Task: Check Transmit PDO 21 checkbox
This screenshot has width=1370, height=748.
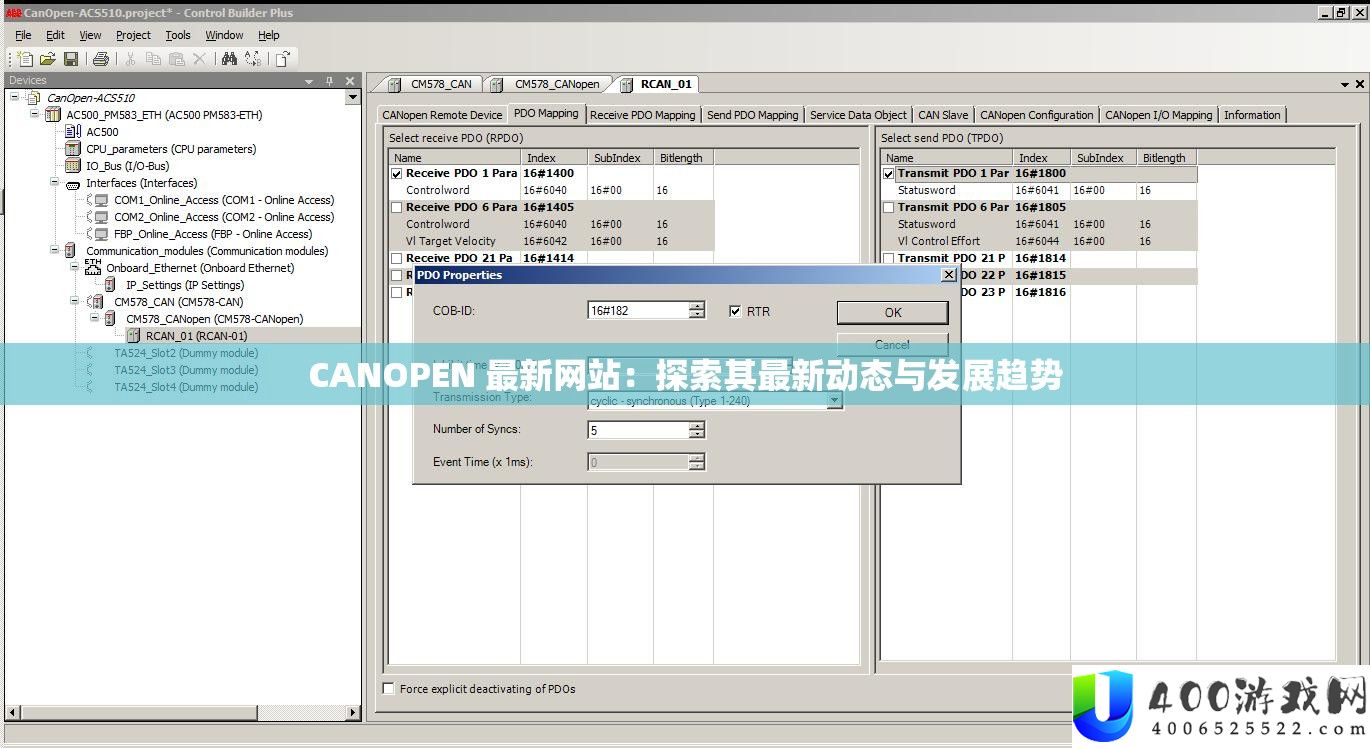Action: pos(889,259)
